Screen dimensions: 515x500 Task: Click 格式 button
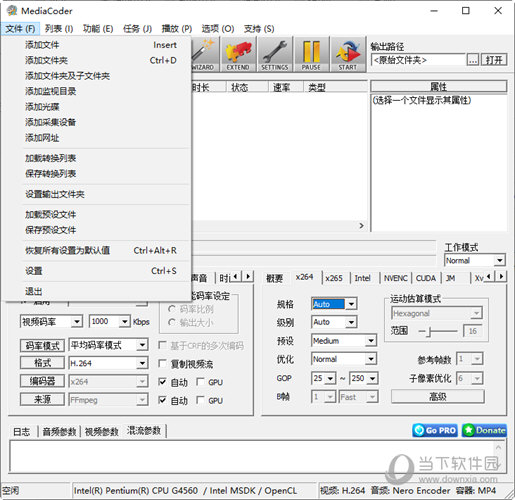[42, 363]
